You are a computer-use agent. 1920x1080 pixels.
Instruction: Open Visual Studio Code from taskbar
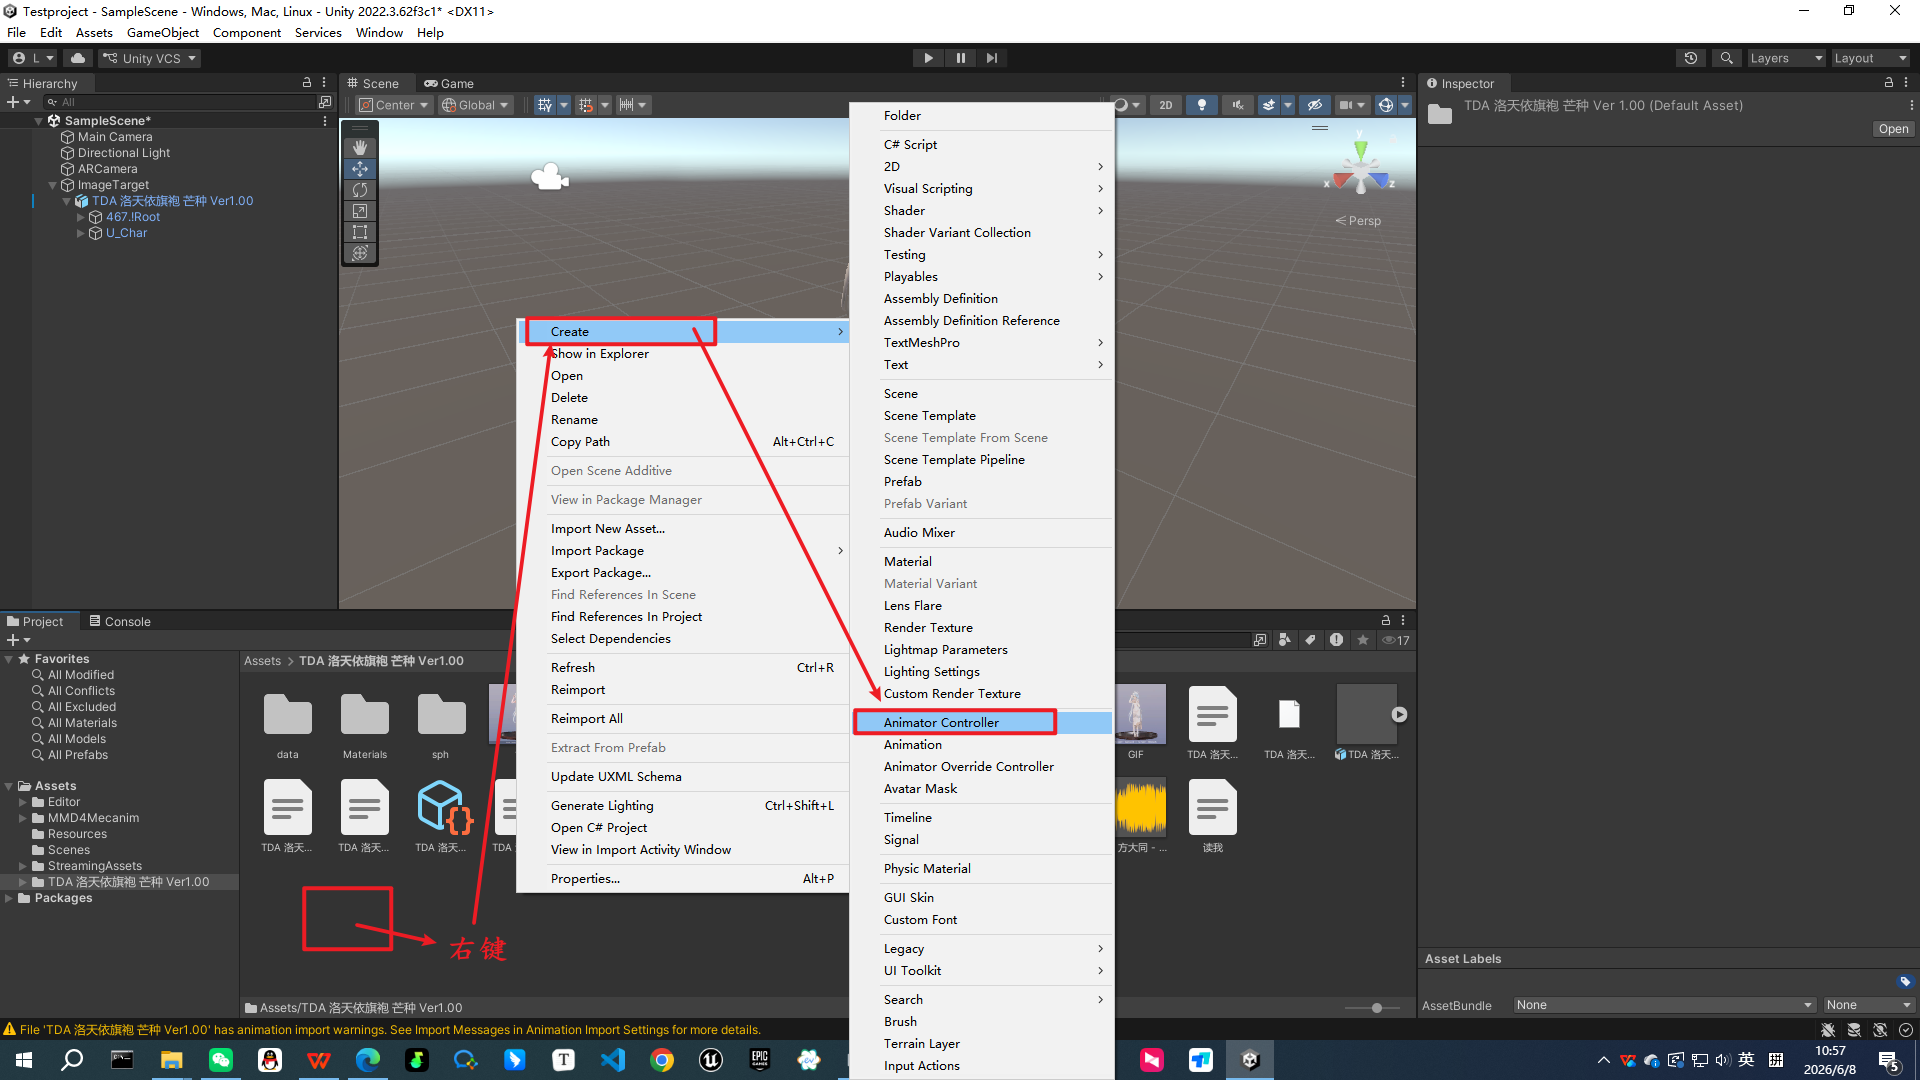613,1060
